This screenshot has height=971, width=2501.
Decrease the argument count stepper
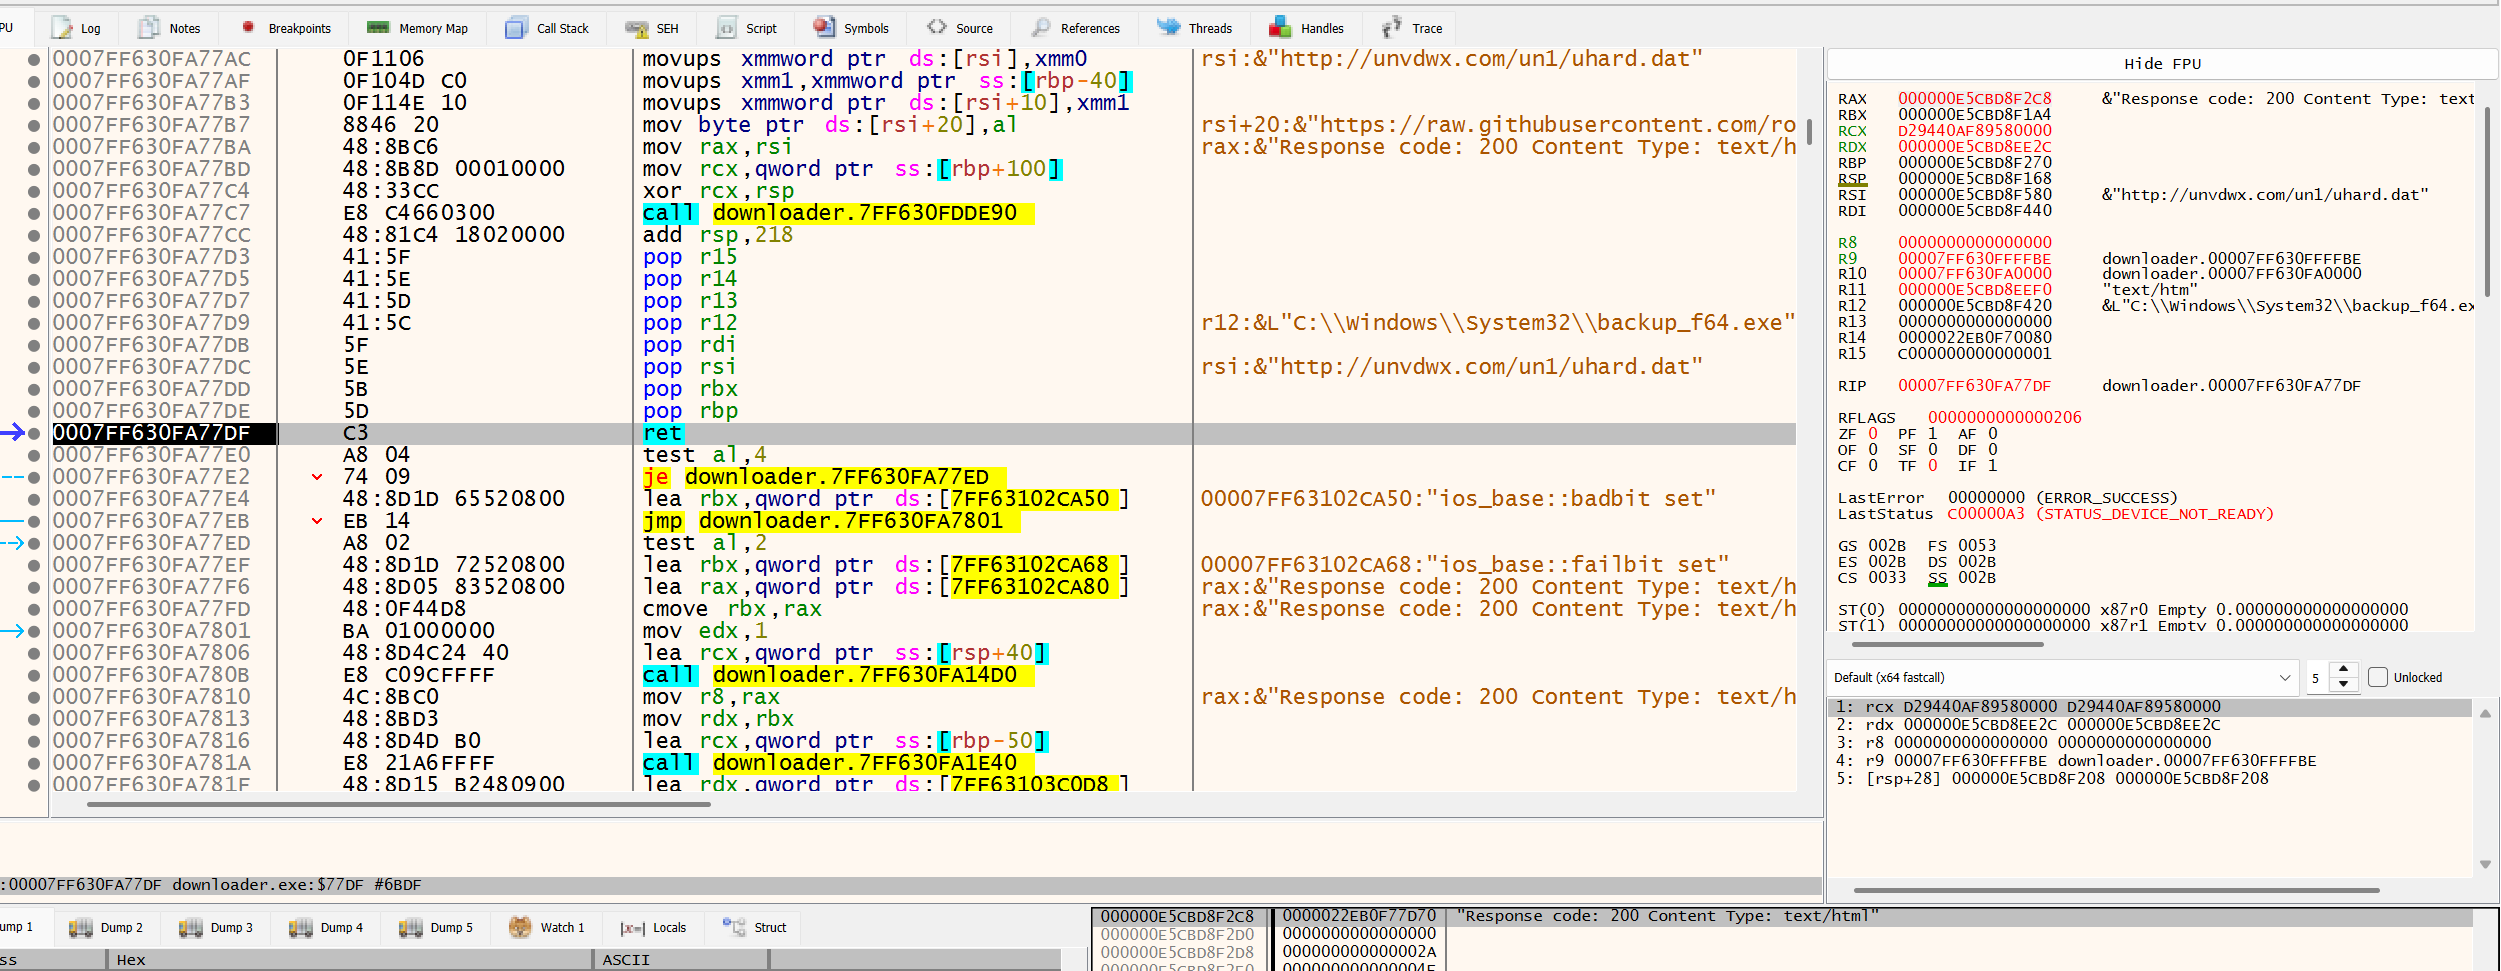coord(2344,685)
